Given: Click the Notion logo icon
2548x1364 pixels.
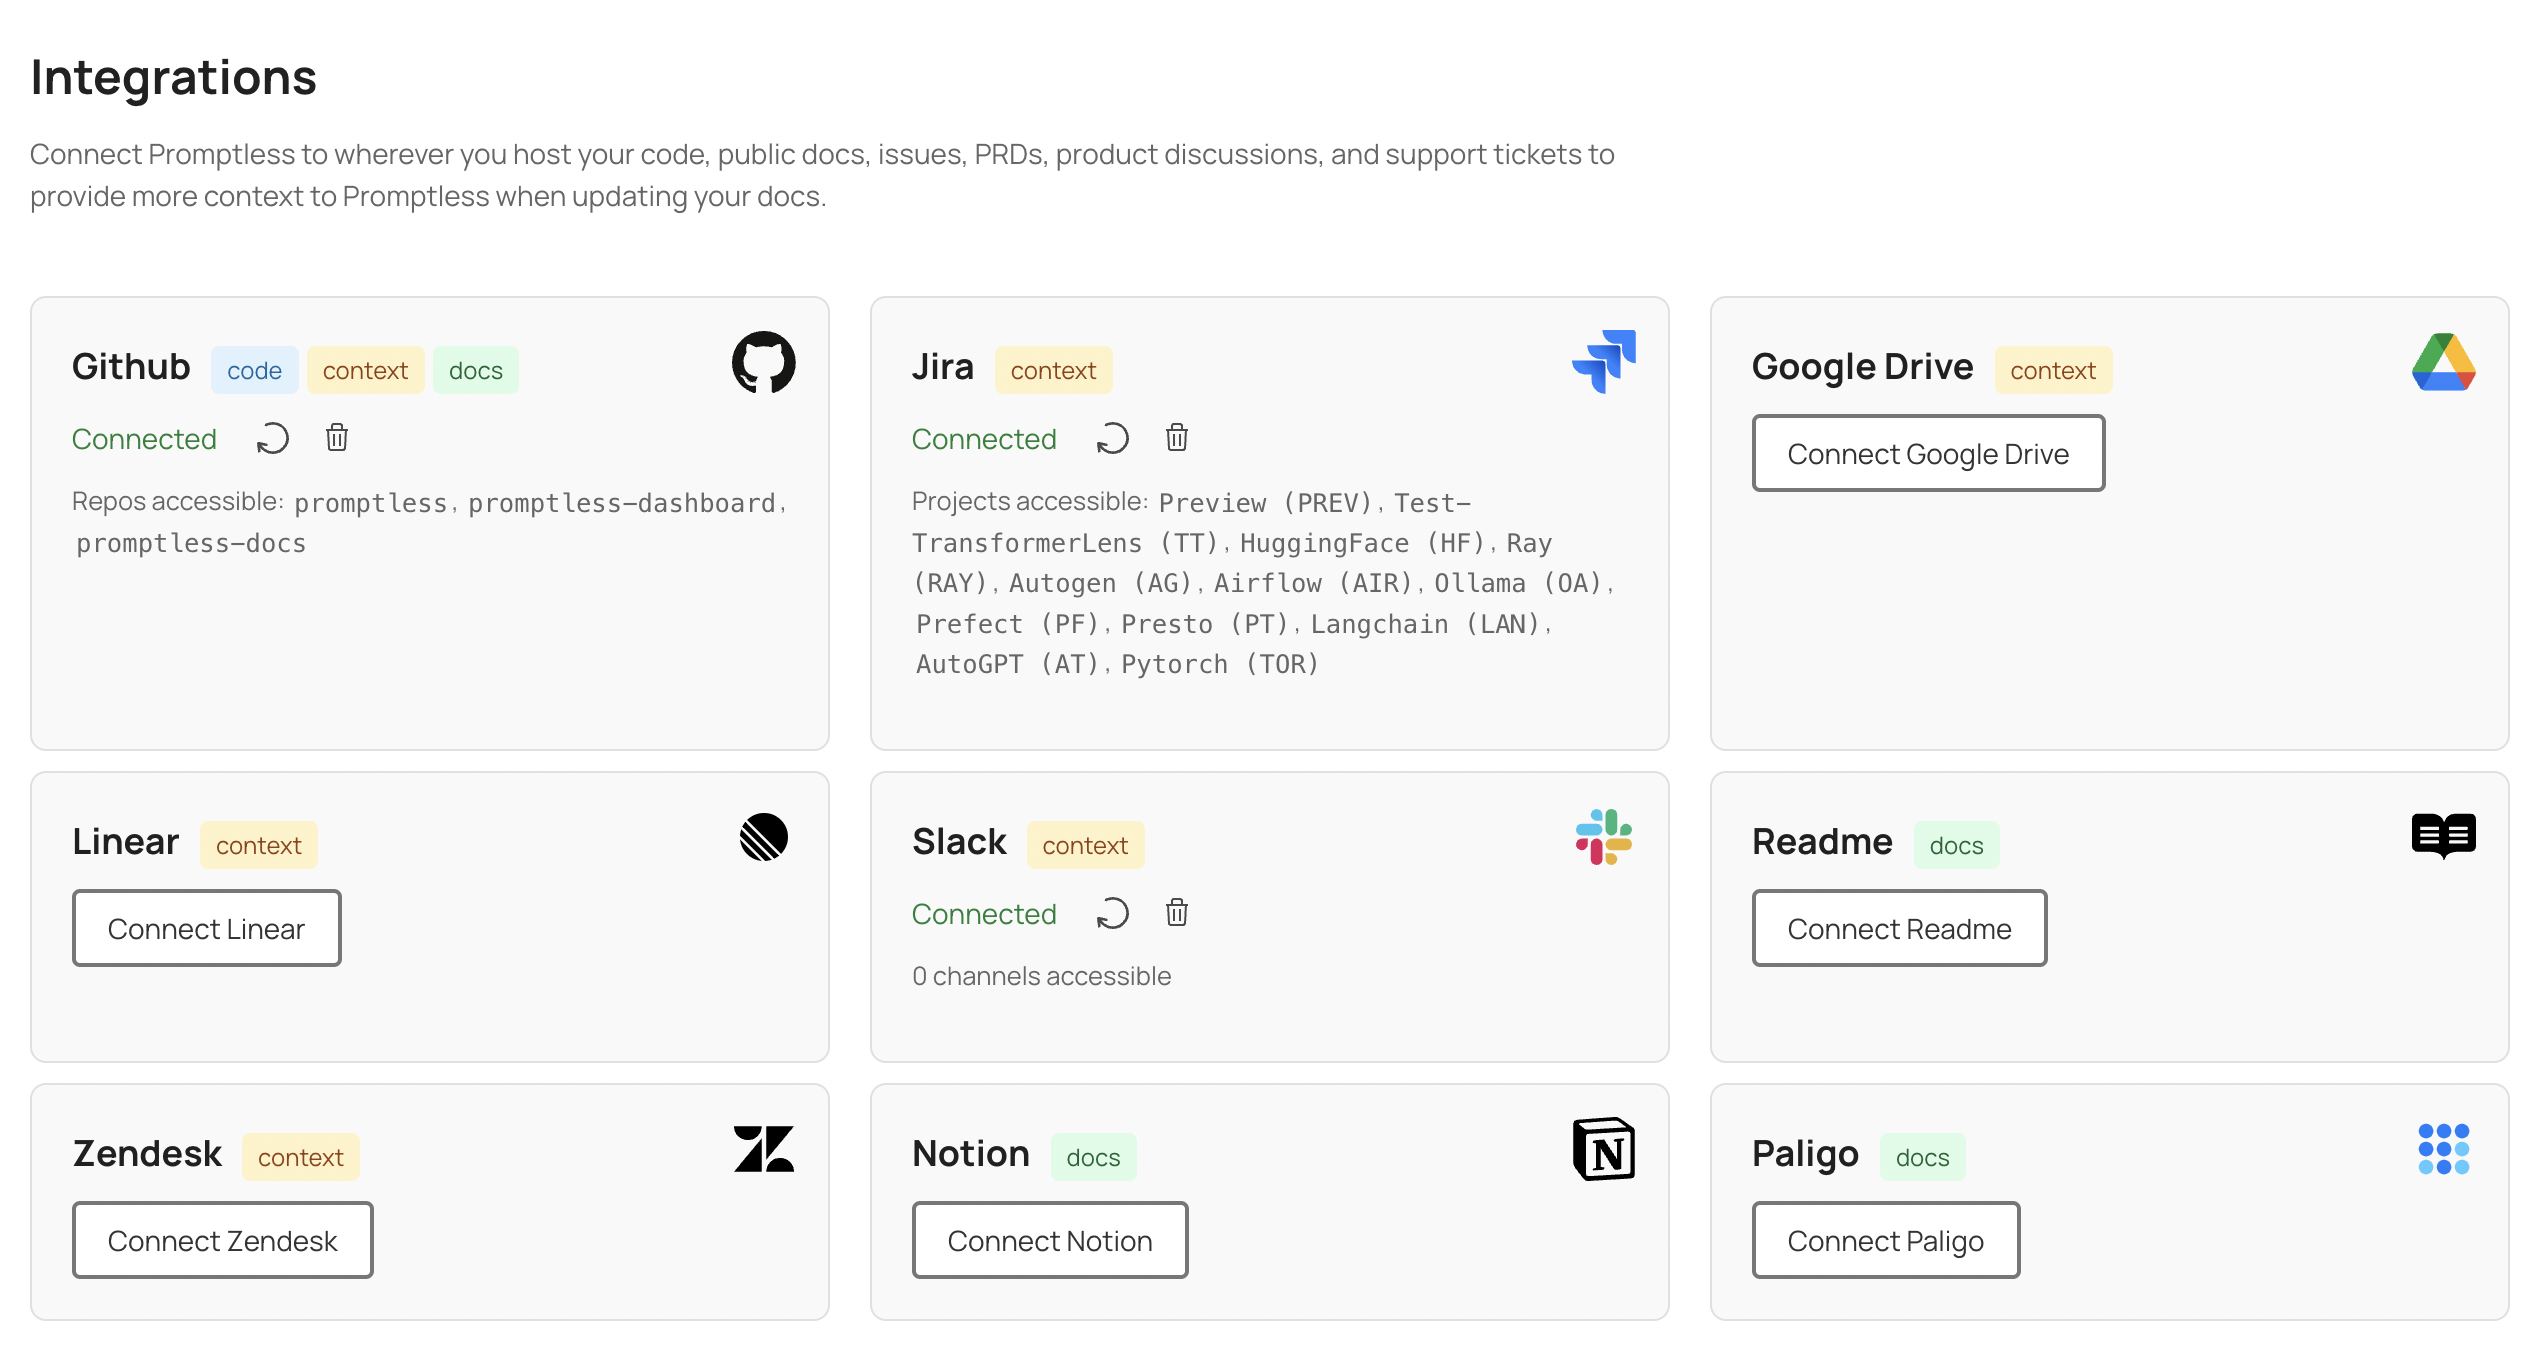Looking at the screenshot, I should [x=1604, y=1150].
